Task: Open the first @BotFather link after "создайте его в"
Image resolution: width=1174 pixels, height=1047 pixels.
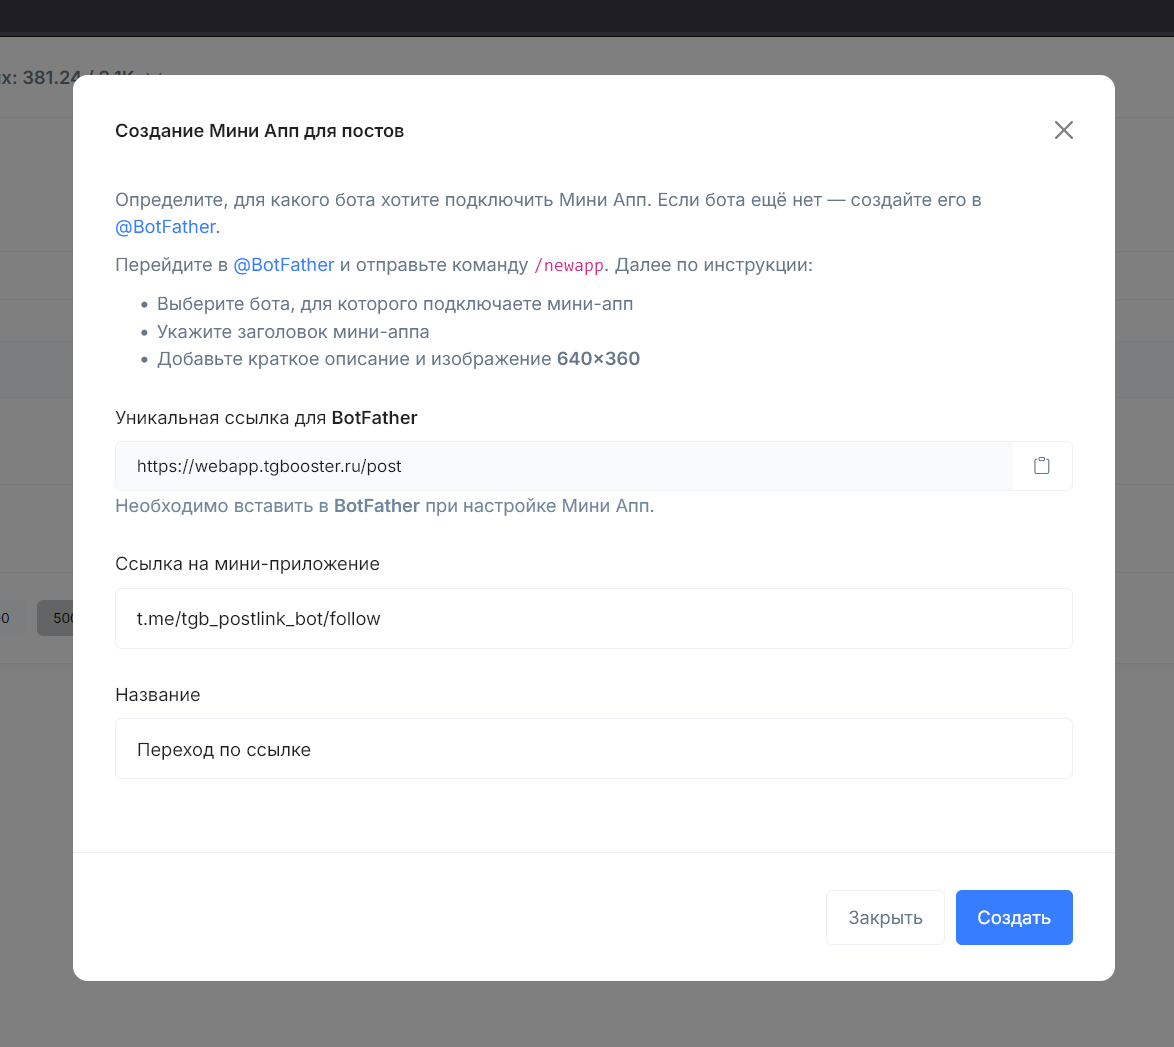Action: (x=165, y=227)
